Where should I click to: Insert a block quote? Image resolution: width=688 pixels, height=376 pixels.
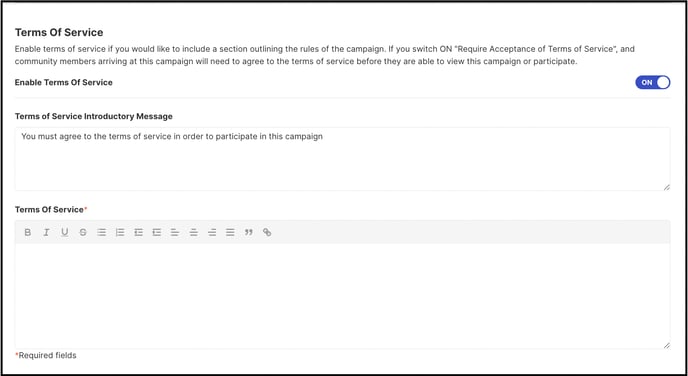[x=249, y=233]
